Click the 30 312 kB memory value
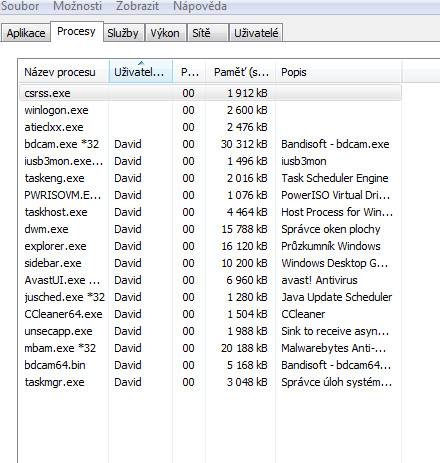The height and width of the screenshot is (463, 440). tap(244, 144)
